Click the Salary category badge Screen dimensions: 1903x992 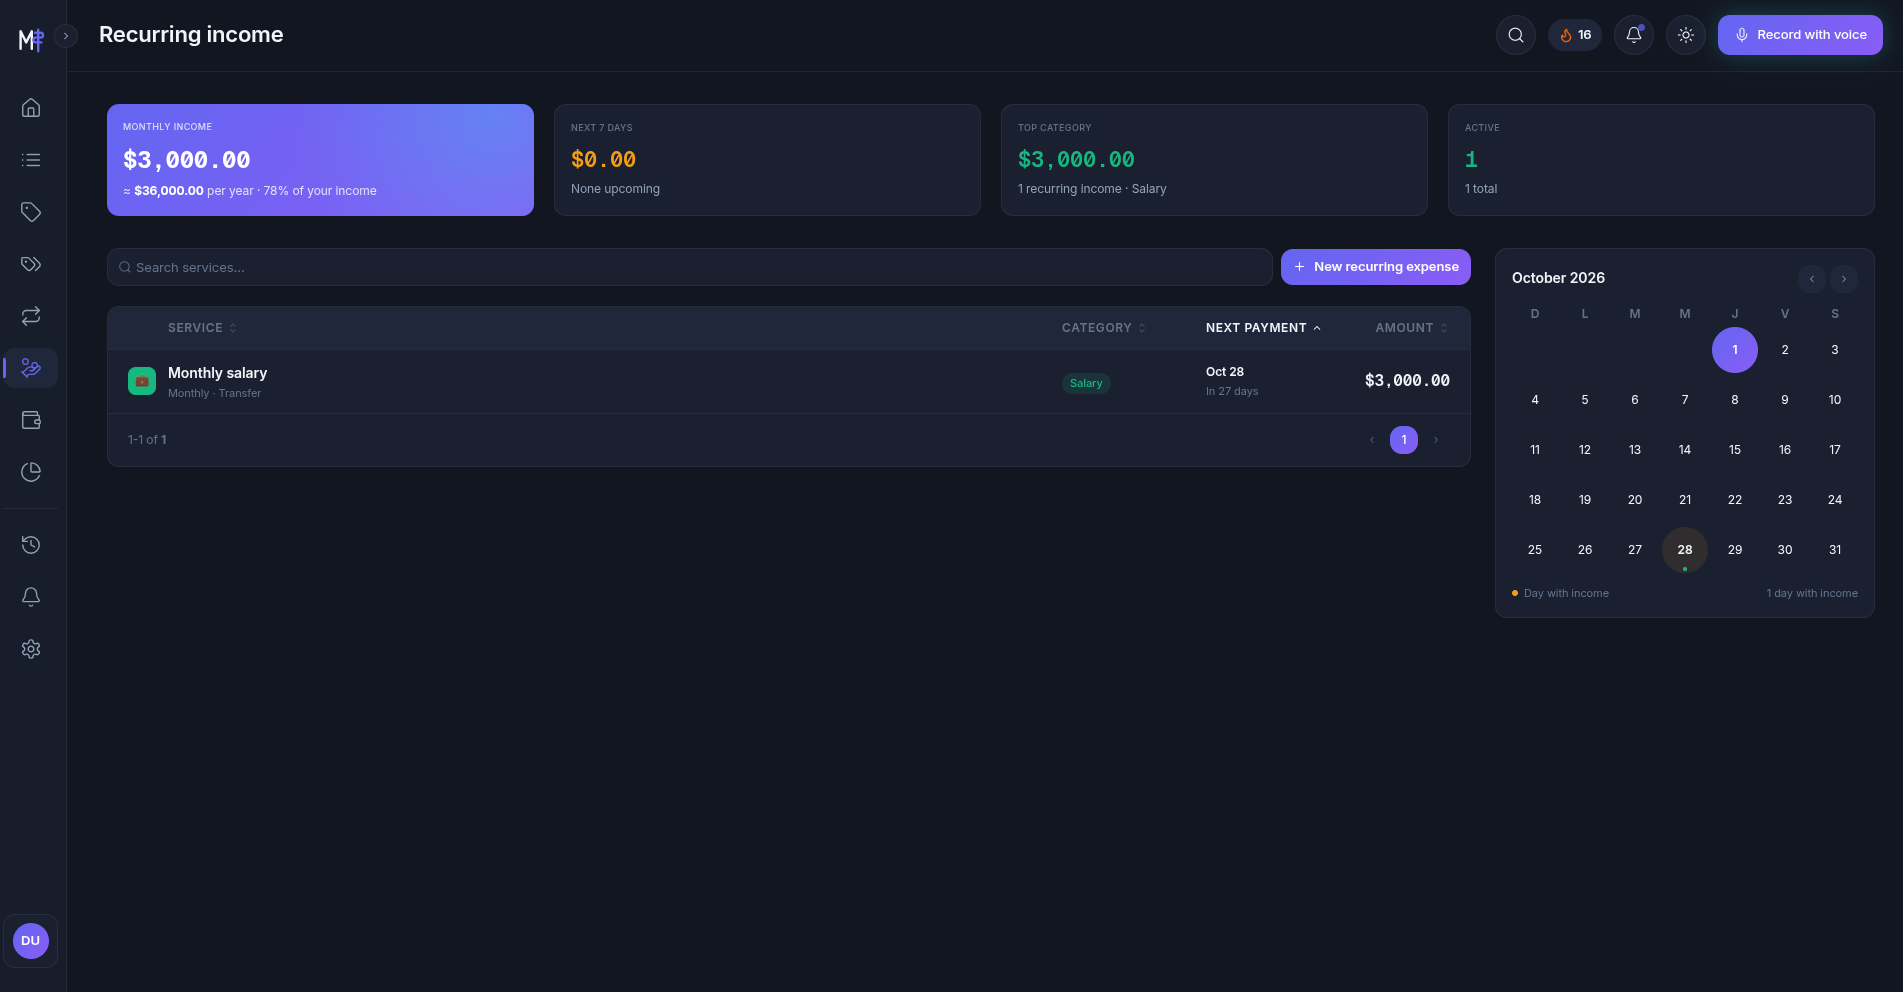(x=1086, y=383)
